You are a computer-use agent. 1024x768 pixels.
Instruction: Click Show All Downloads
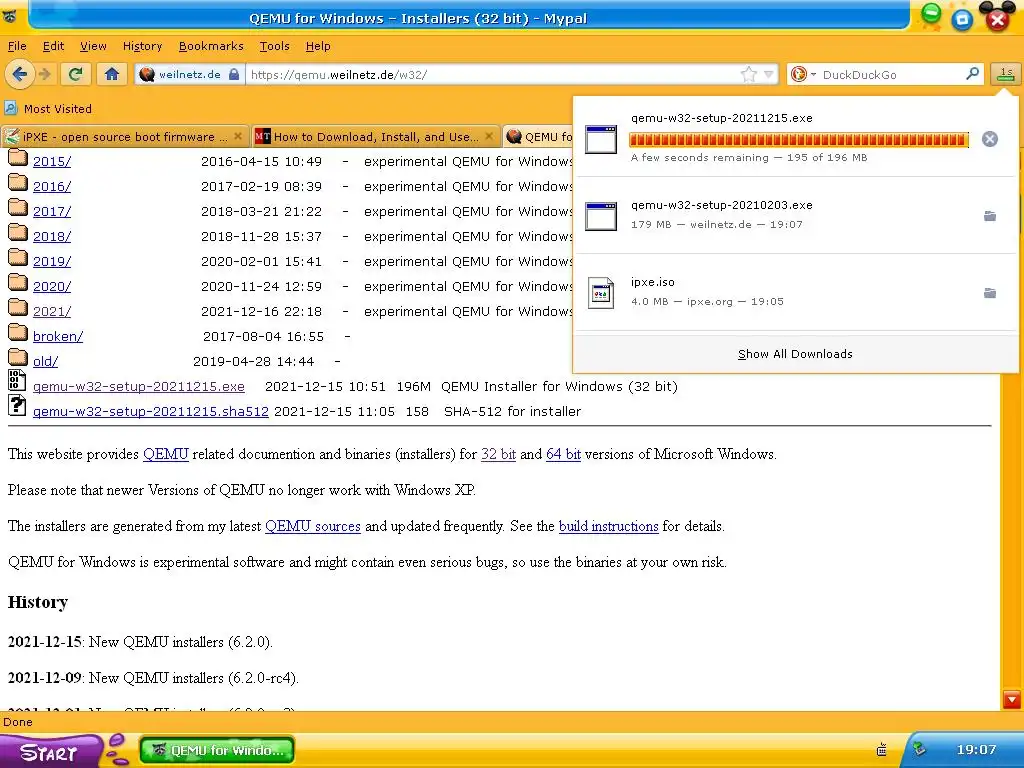pos(795,354)
